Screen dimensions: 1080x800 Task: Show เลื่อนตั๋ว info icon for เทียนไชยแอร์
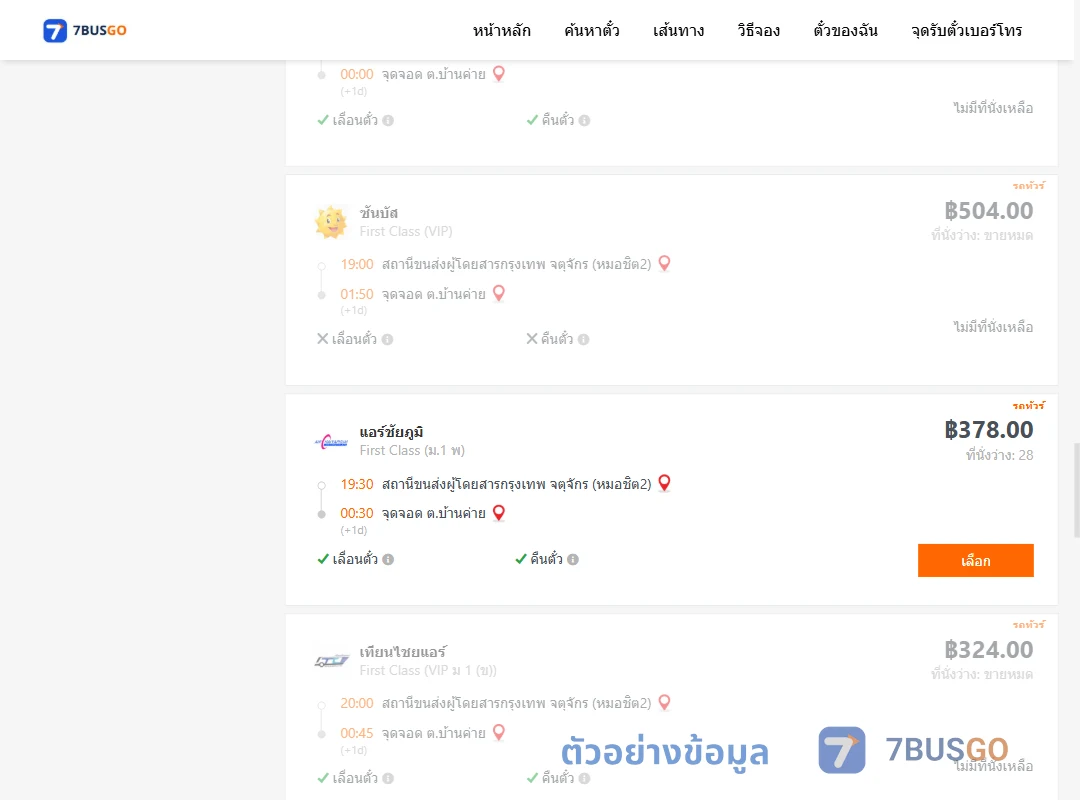tap(388, 778)
